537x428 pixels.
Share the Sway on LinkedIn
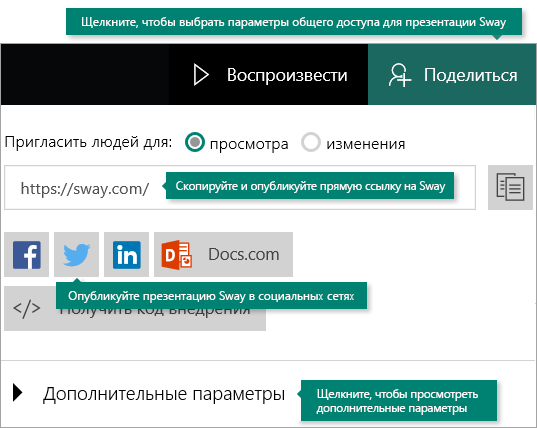[x=126, y=254]
